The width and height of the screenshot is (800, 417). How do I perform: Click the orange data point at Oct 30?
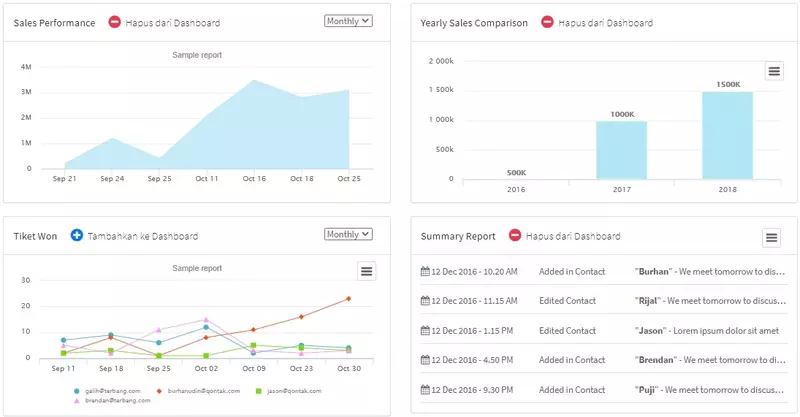pos(348,299)
